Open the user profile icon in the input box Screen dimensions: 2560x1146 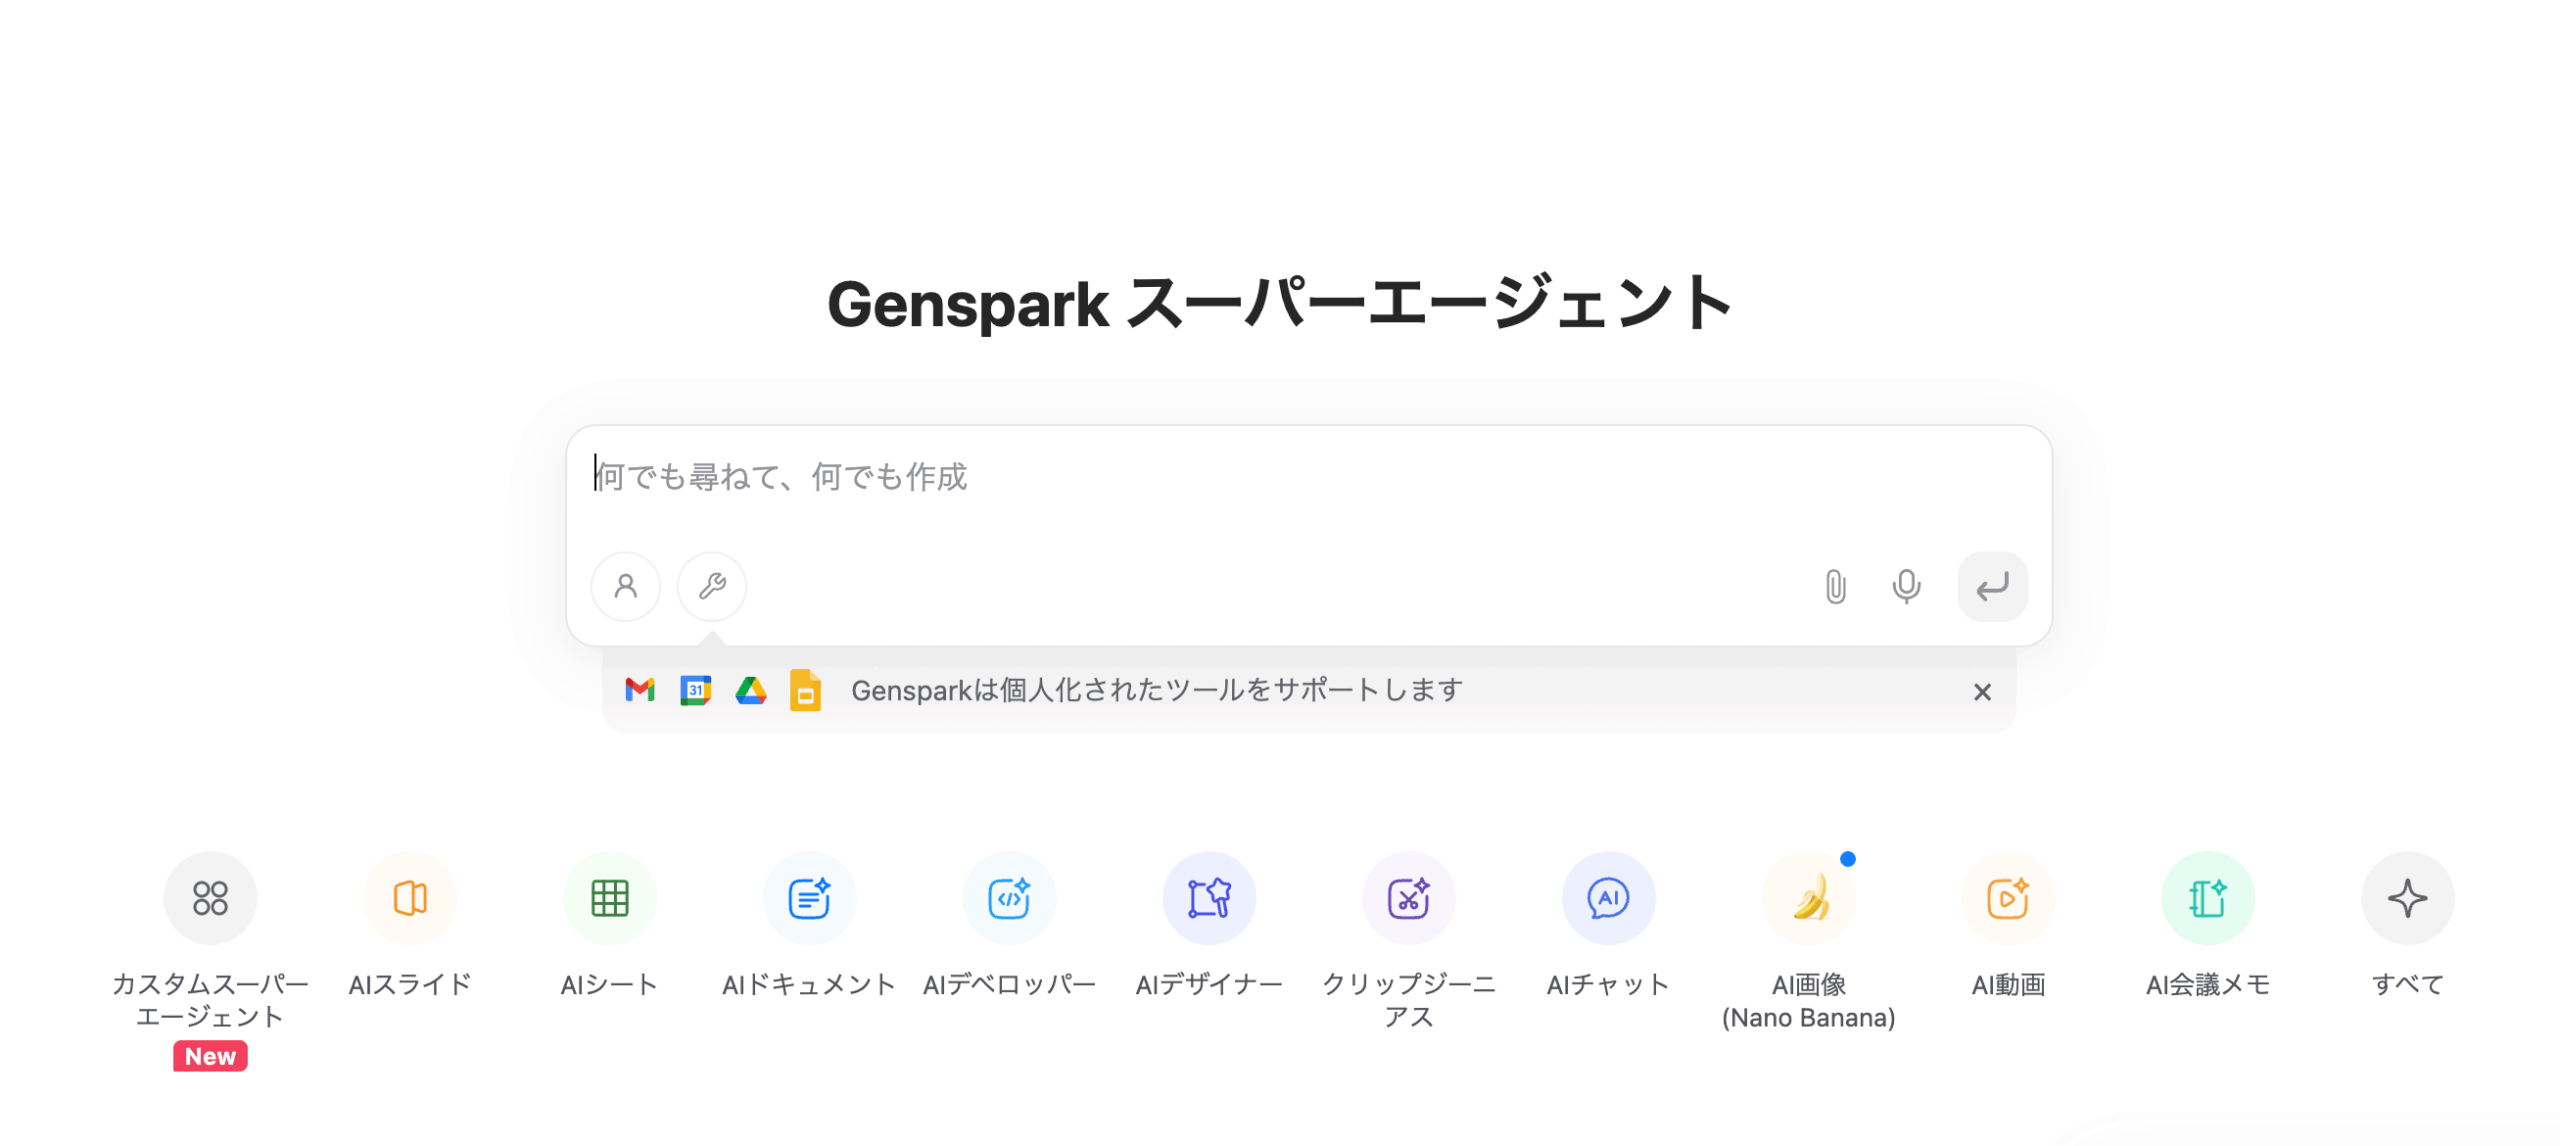tap(626, 587)
